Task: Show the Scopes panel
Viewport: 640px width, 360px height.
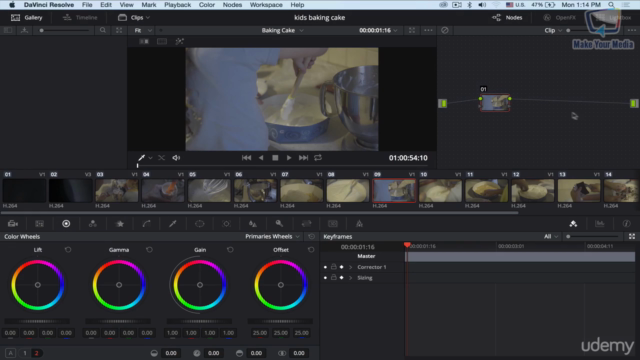Action: (x=600, y=224)
